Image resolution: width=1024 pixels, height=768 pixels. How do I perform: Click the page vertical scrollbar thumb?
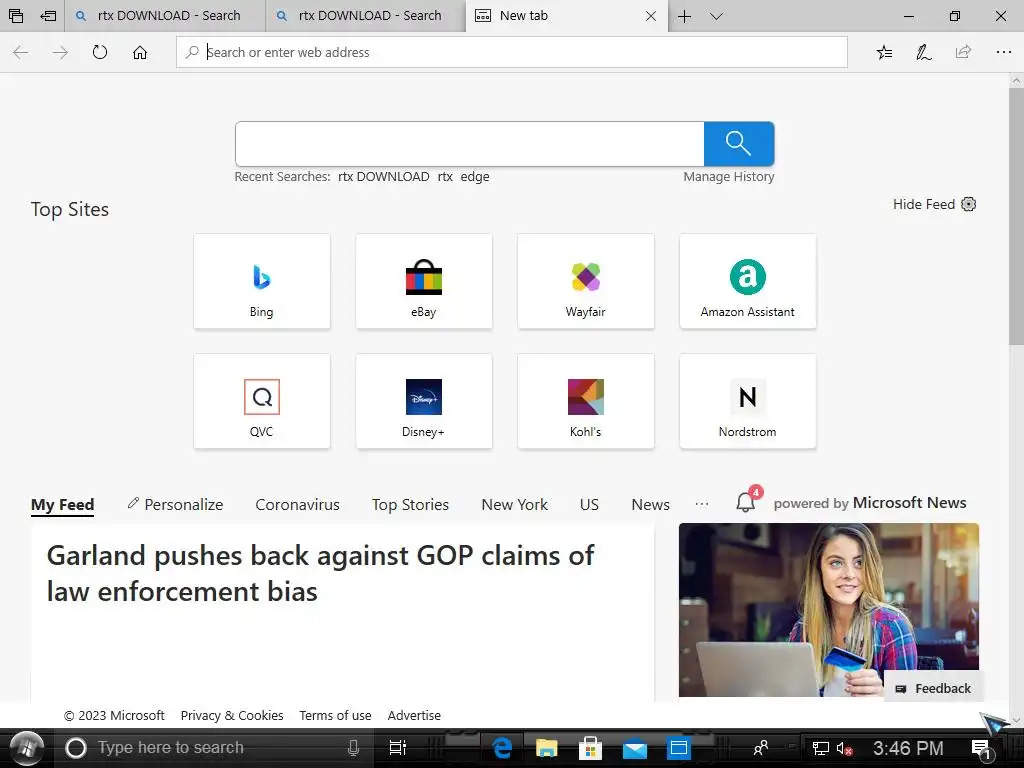pyautogui.click(x=1016, y=216)
